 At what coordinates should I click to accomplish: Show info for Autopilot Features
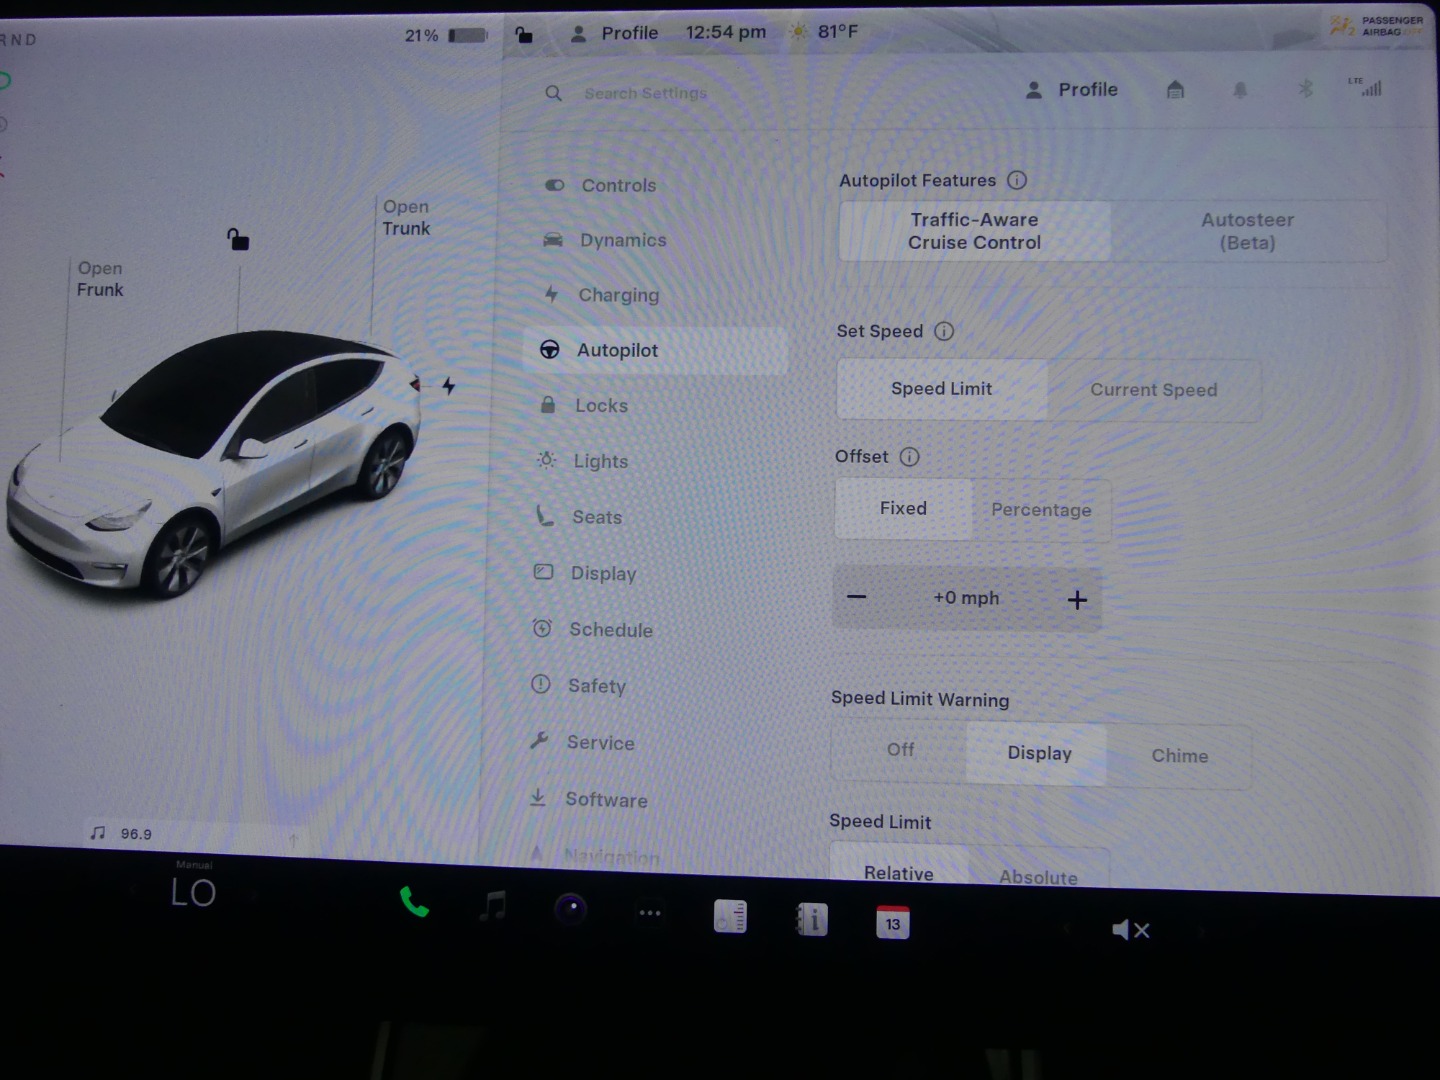click(1017, 180)
